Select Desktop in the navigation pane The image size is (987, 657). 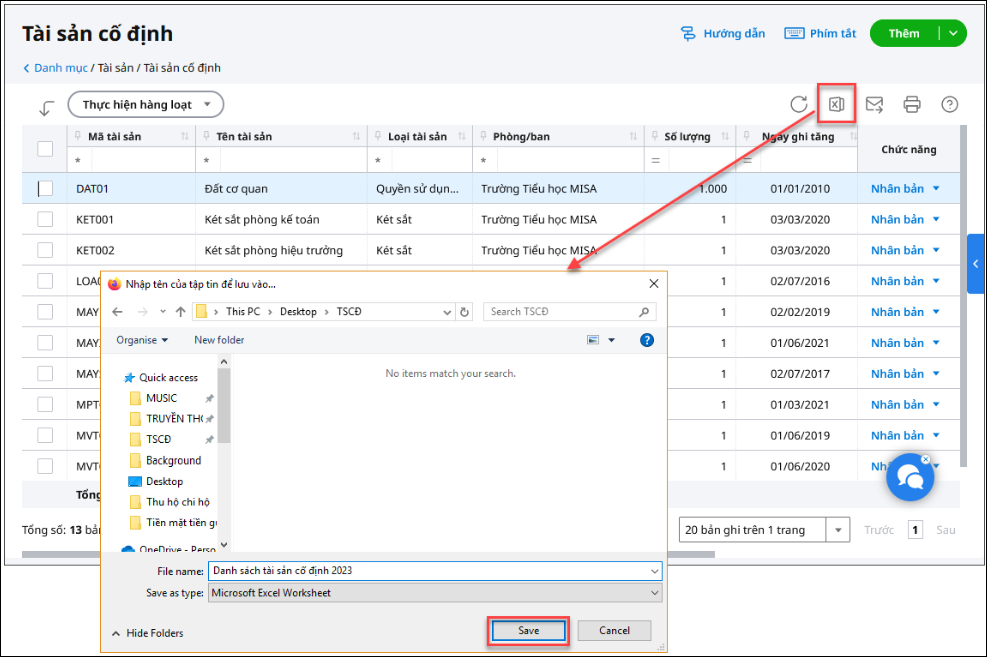point(164,481)
